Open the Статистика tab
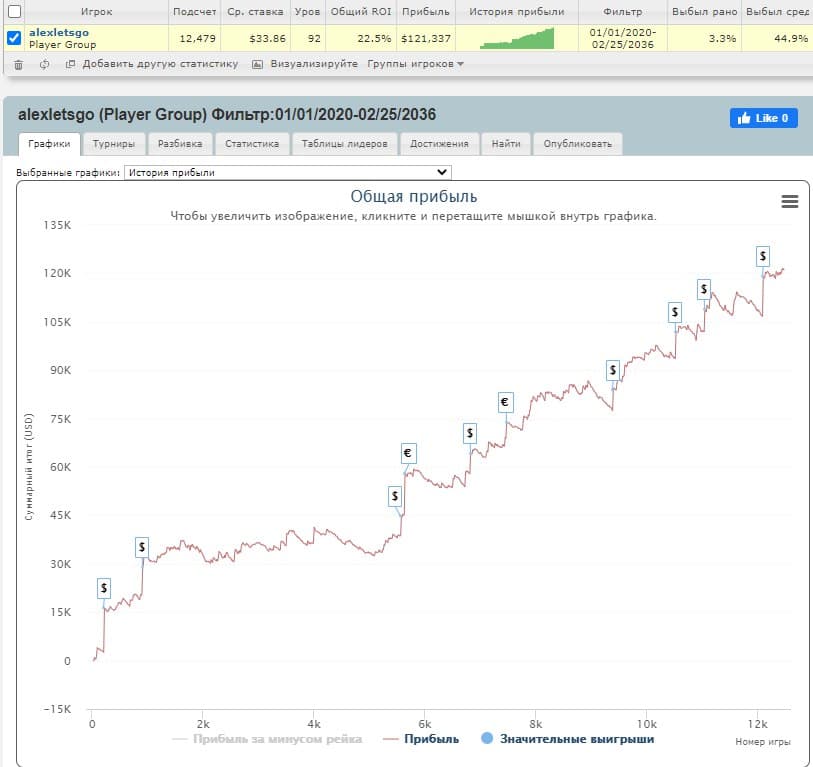 [x=252, y=144]
